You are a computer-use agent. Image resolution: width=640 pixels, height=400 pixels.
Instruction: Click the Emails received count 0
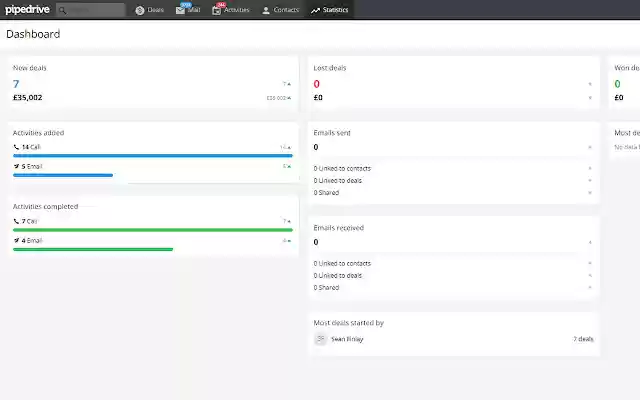316,242
